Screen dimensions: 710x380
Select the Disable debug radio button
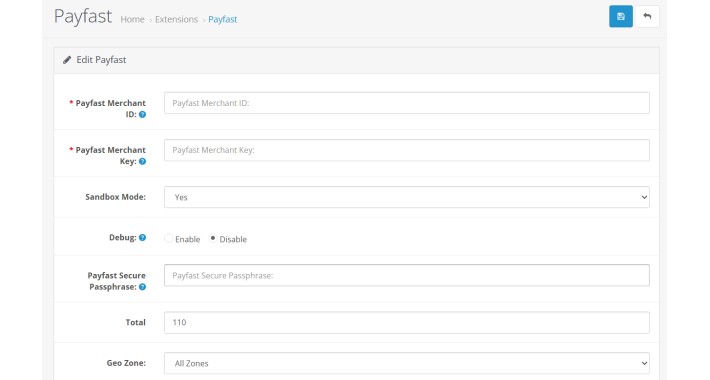pyautogui.click(x=212, y=238)
